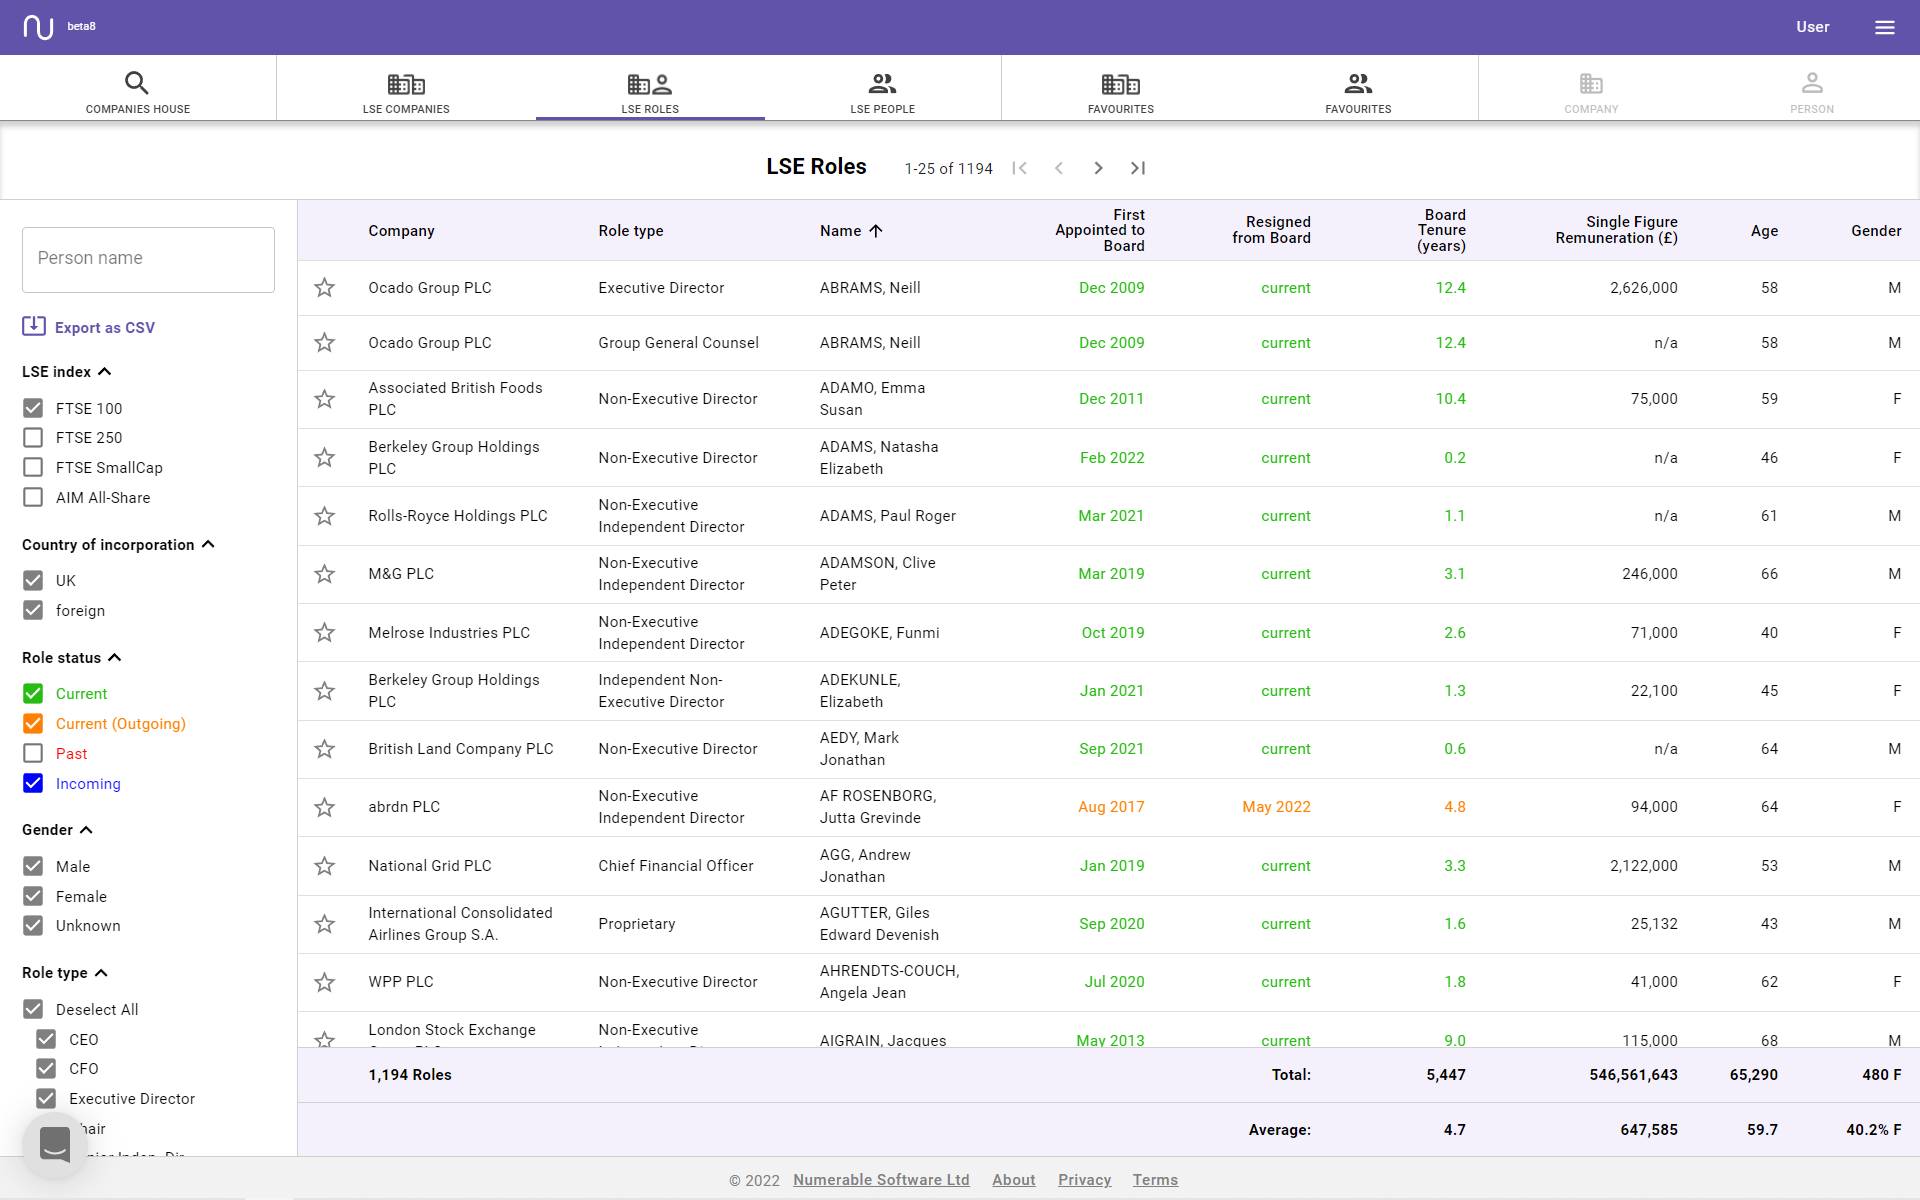
Task: Star the M&G PLC row
Action: (324, 574)
